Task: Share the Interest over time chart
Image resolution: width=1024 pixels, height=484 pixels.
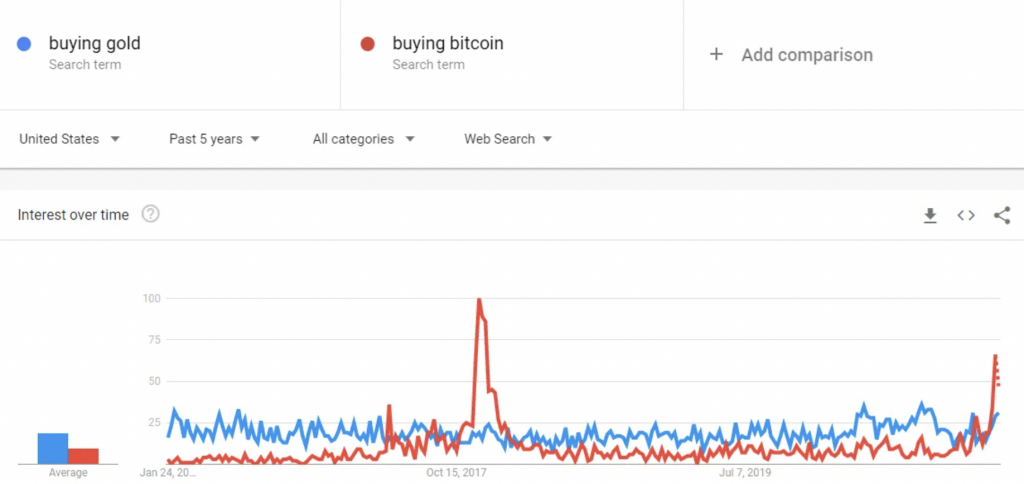Action: 1002,215
